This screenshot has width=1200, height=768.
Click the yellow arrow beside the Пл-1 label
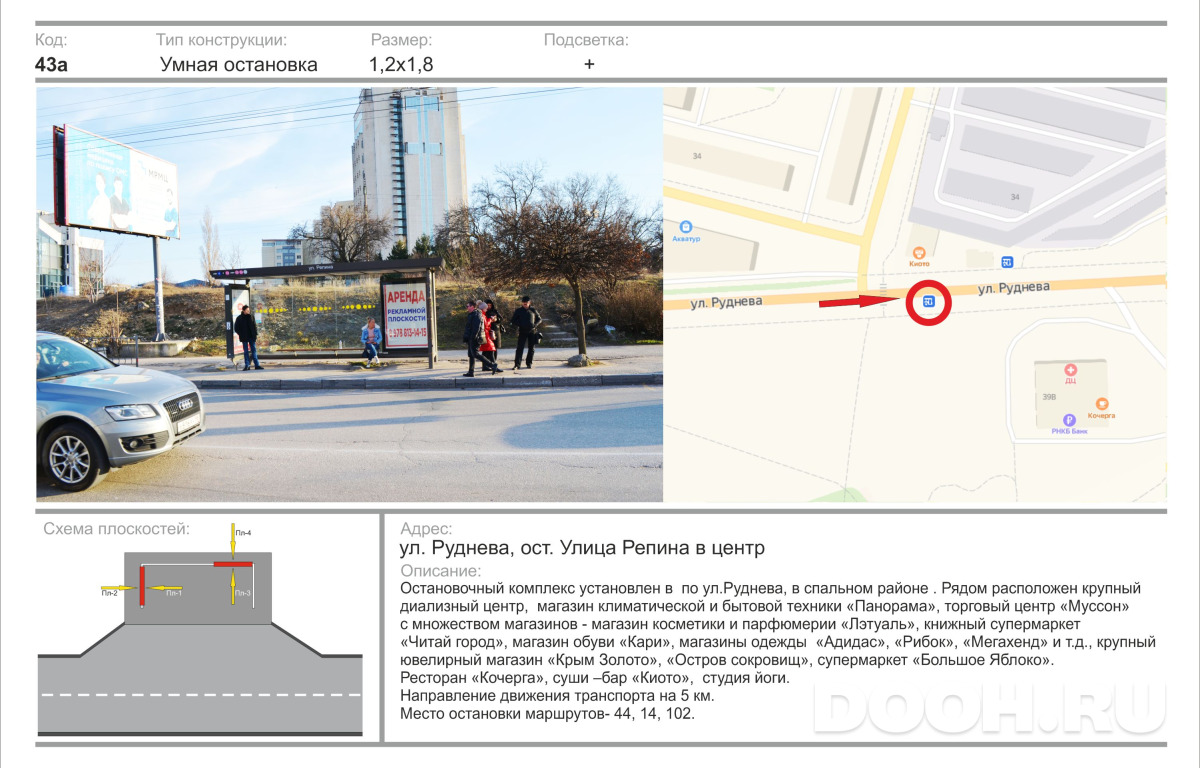coord(163,588)
